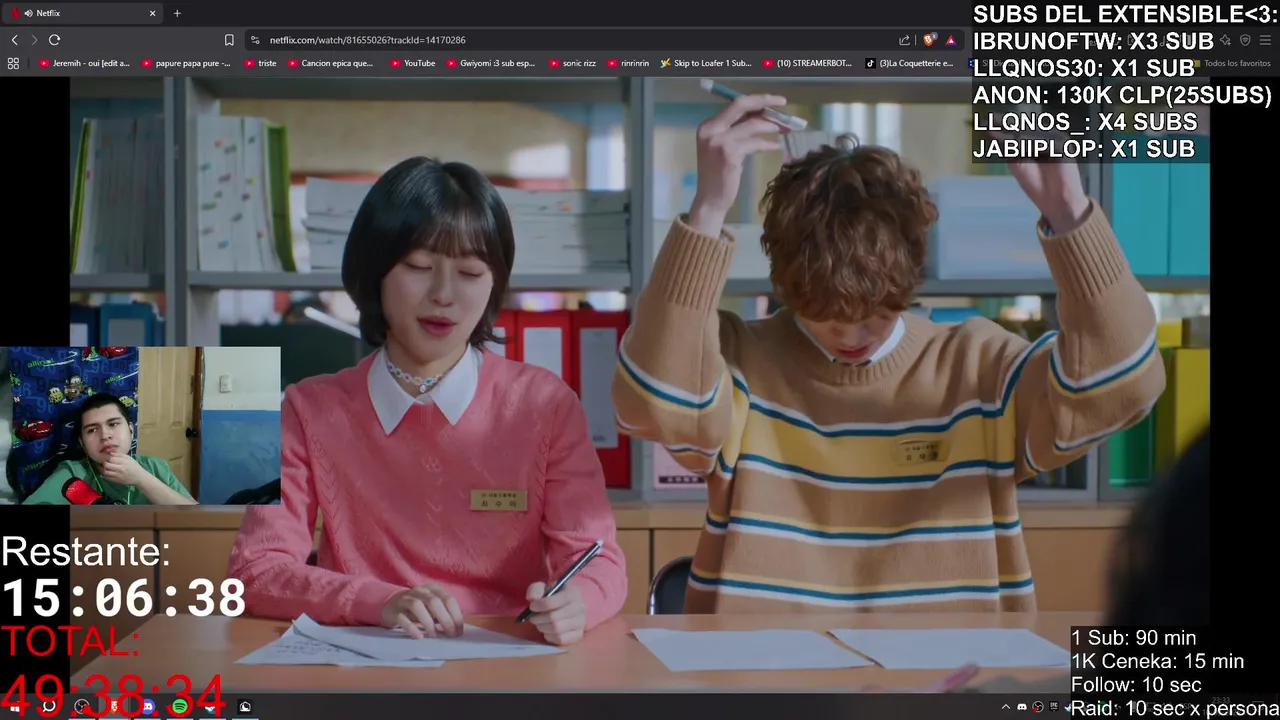Open Spotify from taskbar
1280x720 pixels.
pyautogui.click(x=180, y=707)
